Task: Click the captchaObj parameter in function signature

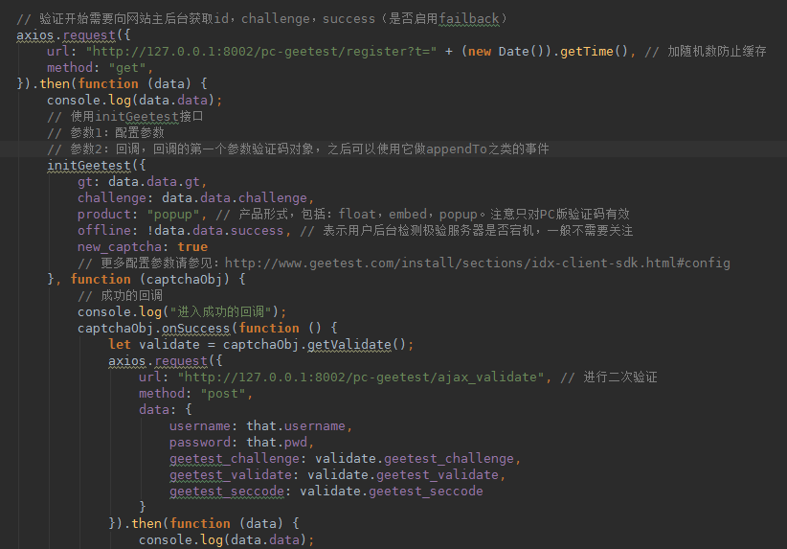Action: (184, 280)
